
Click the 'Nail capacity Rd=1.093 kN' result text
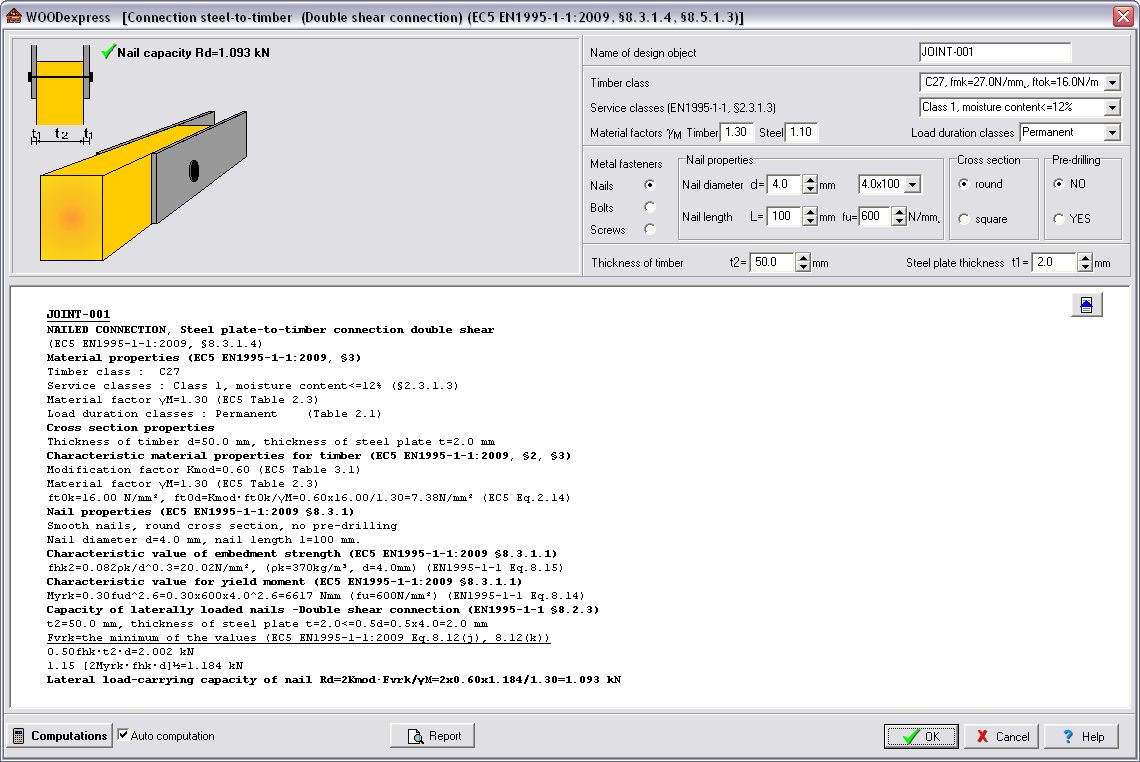pos(193,52)
